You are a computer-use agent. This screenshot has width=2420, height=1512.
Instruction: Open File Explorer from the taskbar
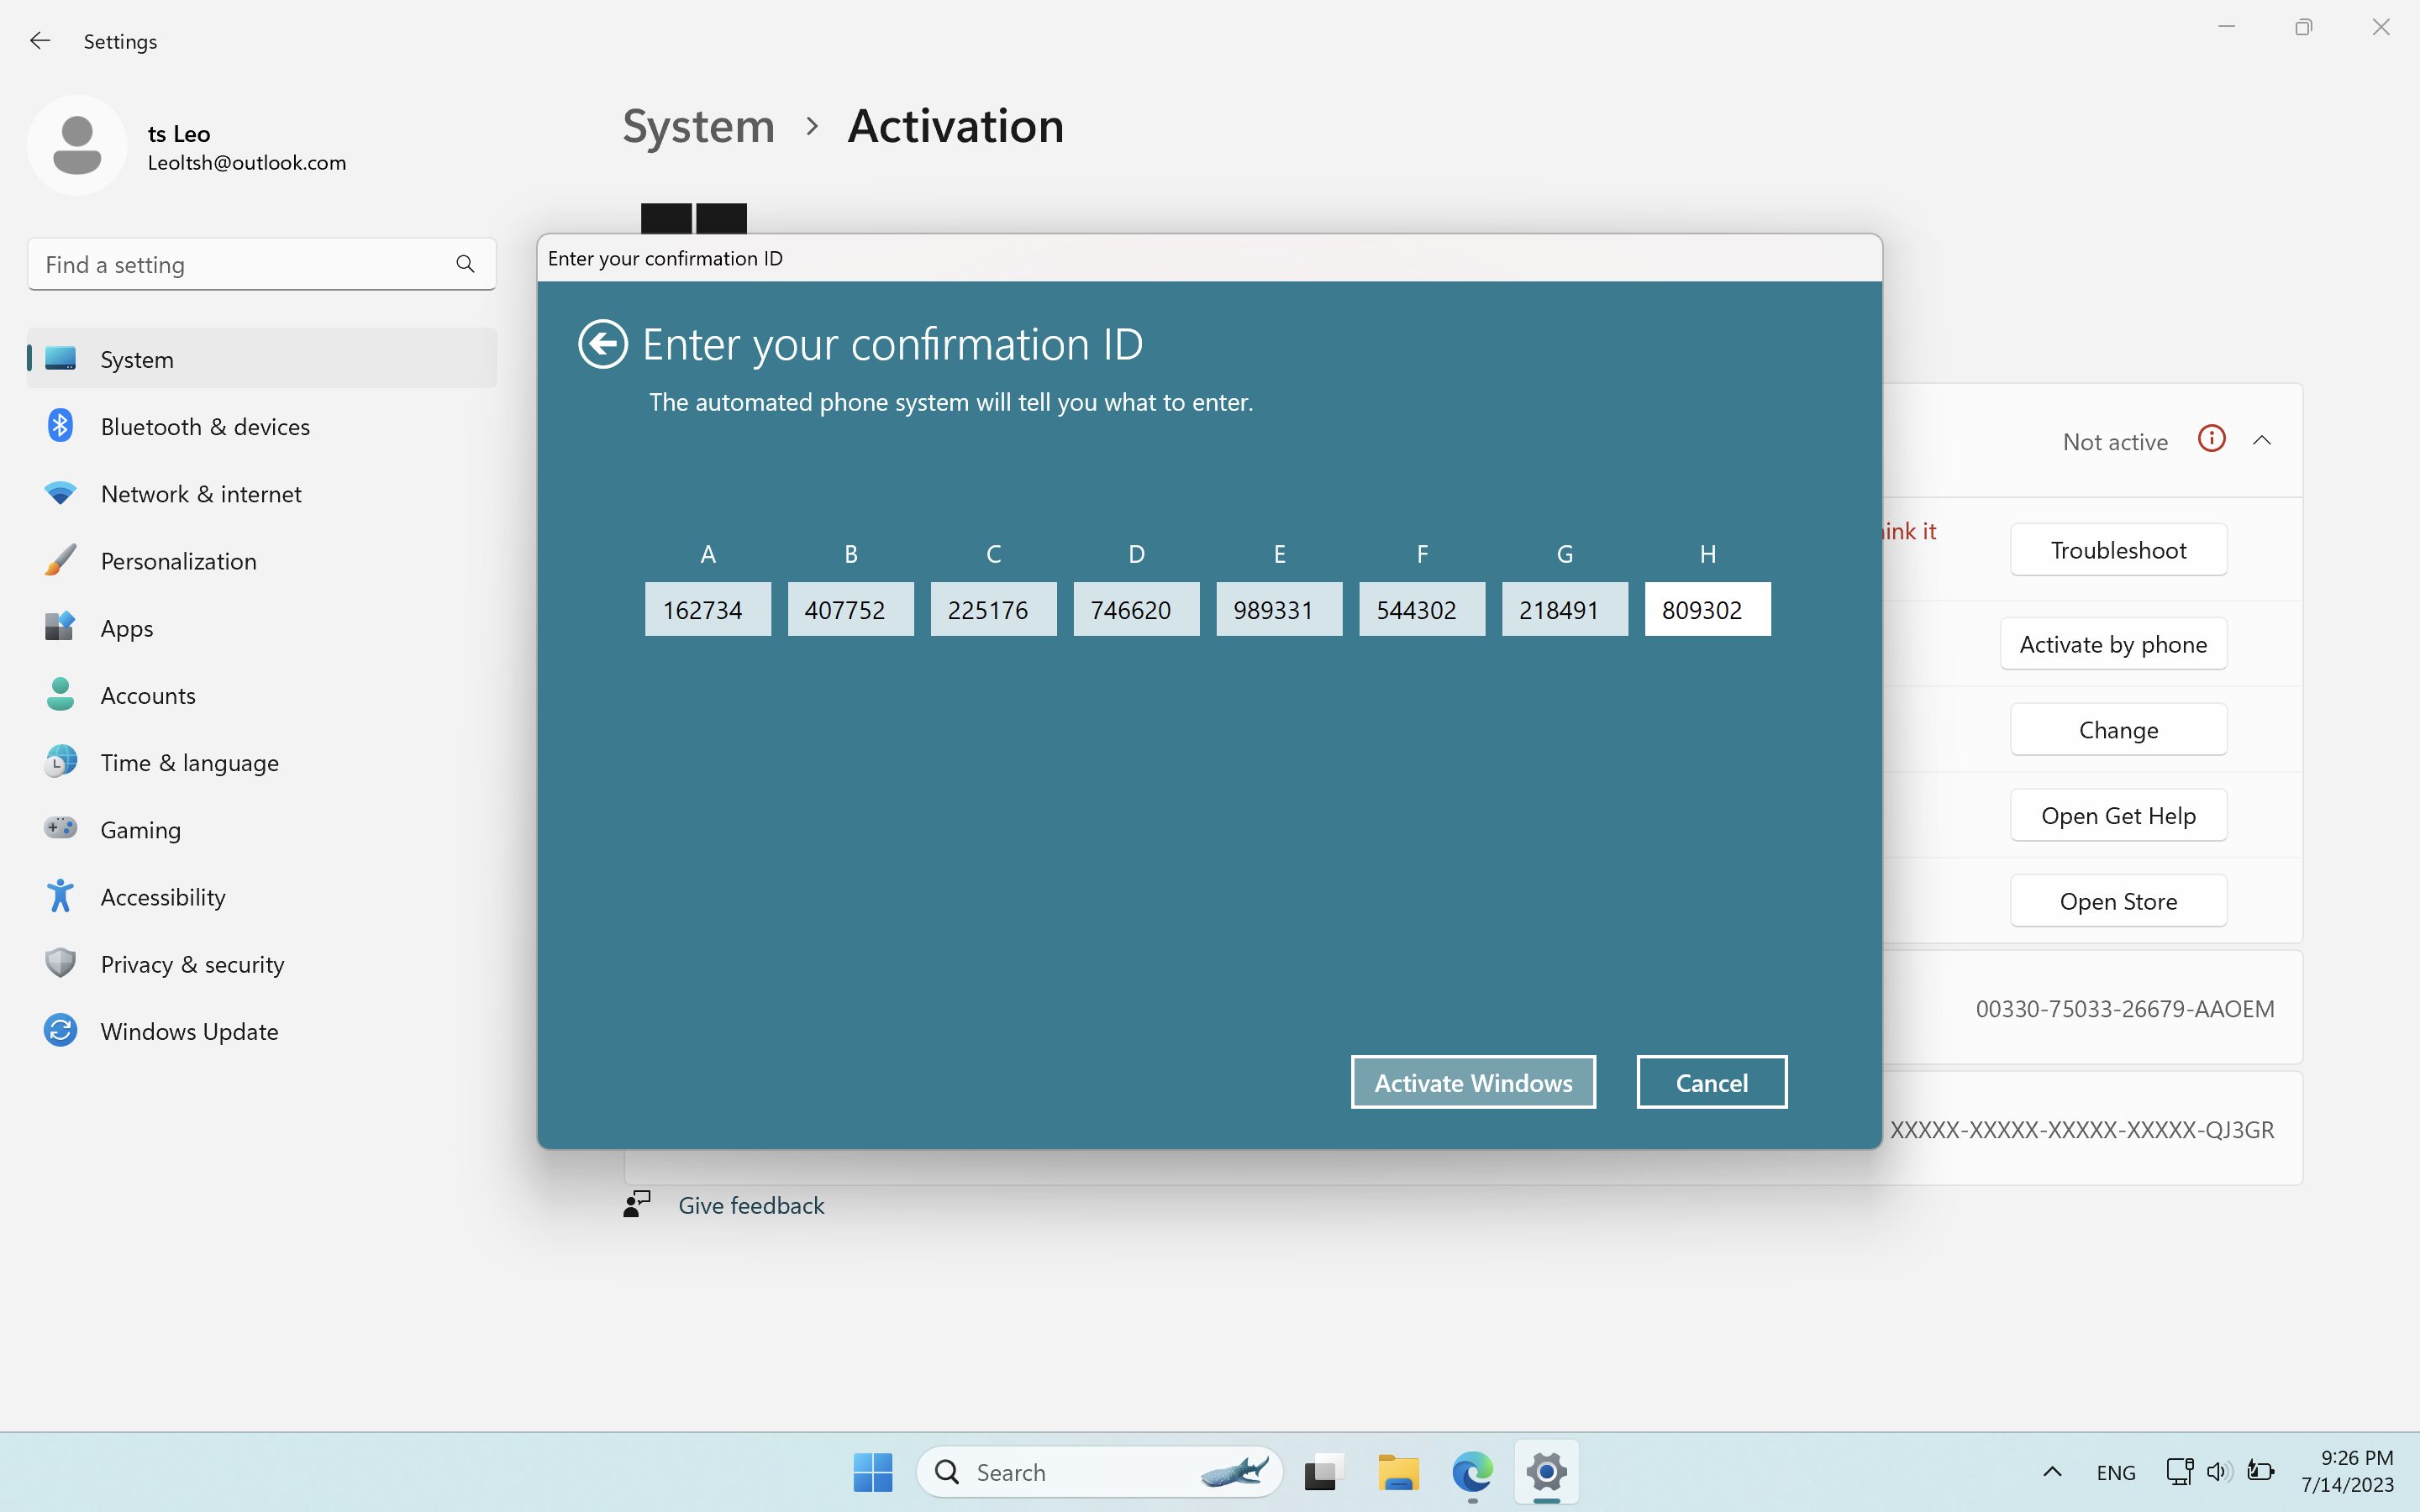1397,1472
